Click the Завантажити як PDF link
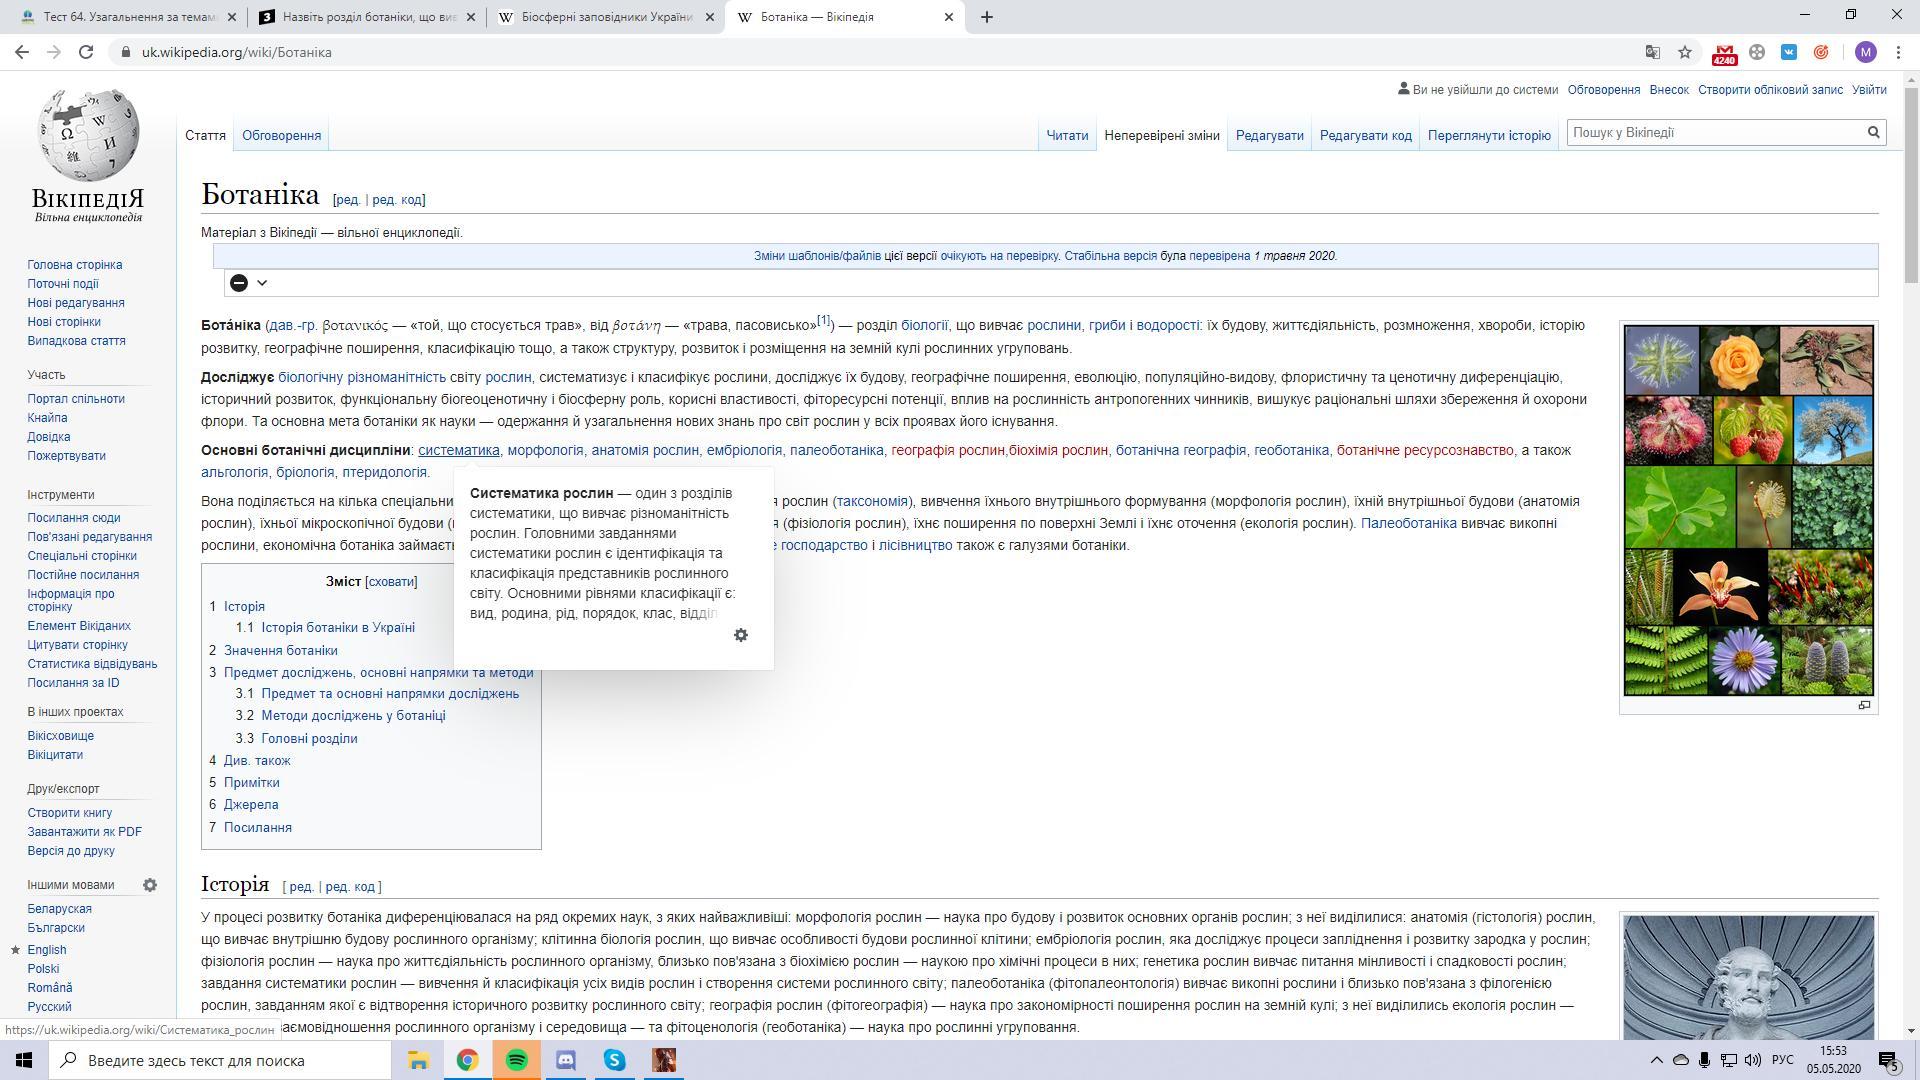 [84, 832]
